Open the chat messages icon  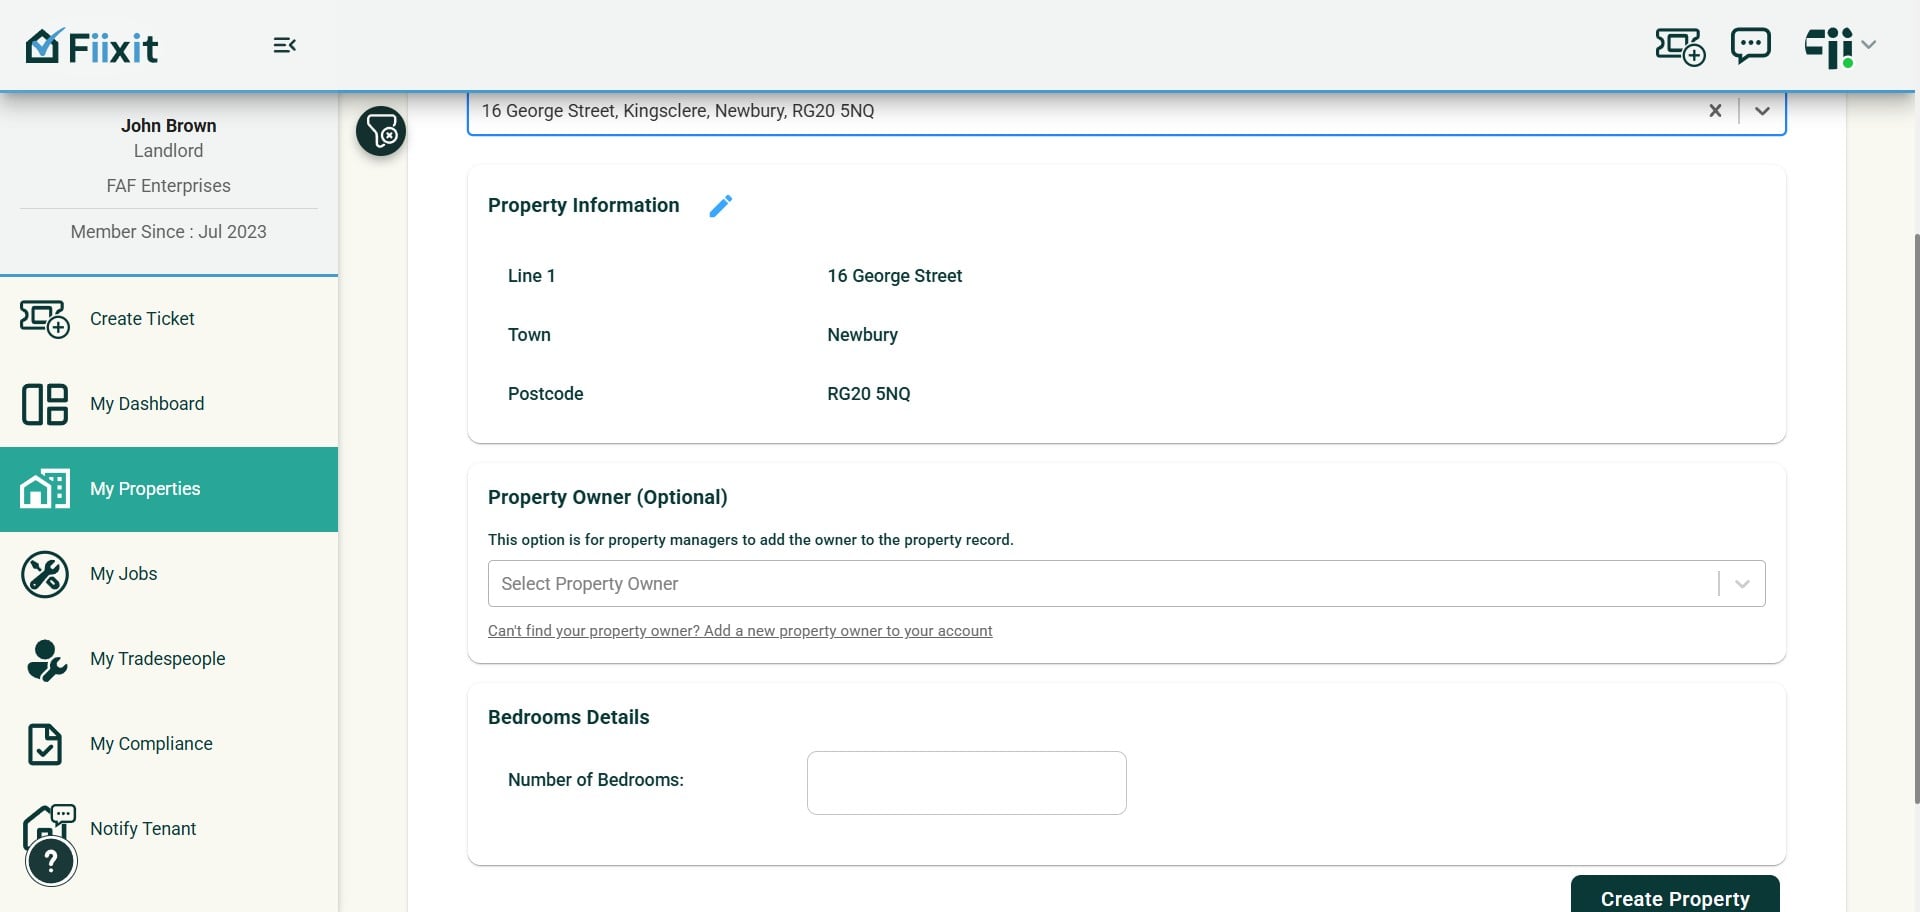click(1751, 45)
